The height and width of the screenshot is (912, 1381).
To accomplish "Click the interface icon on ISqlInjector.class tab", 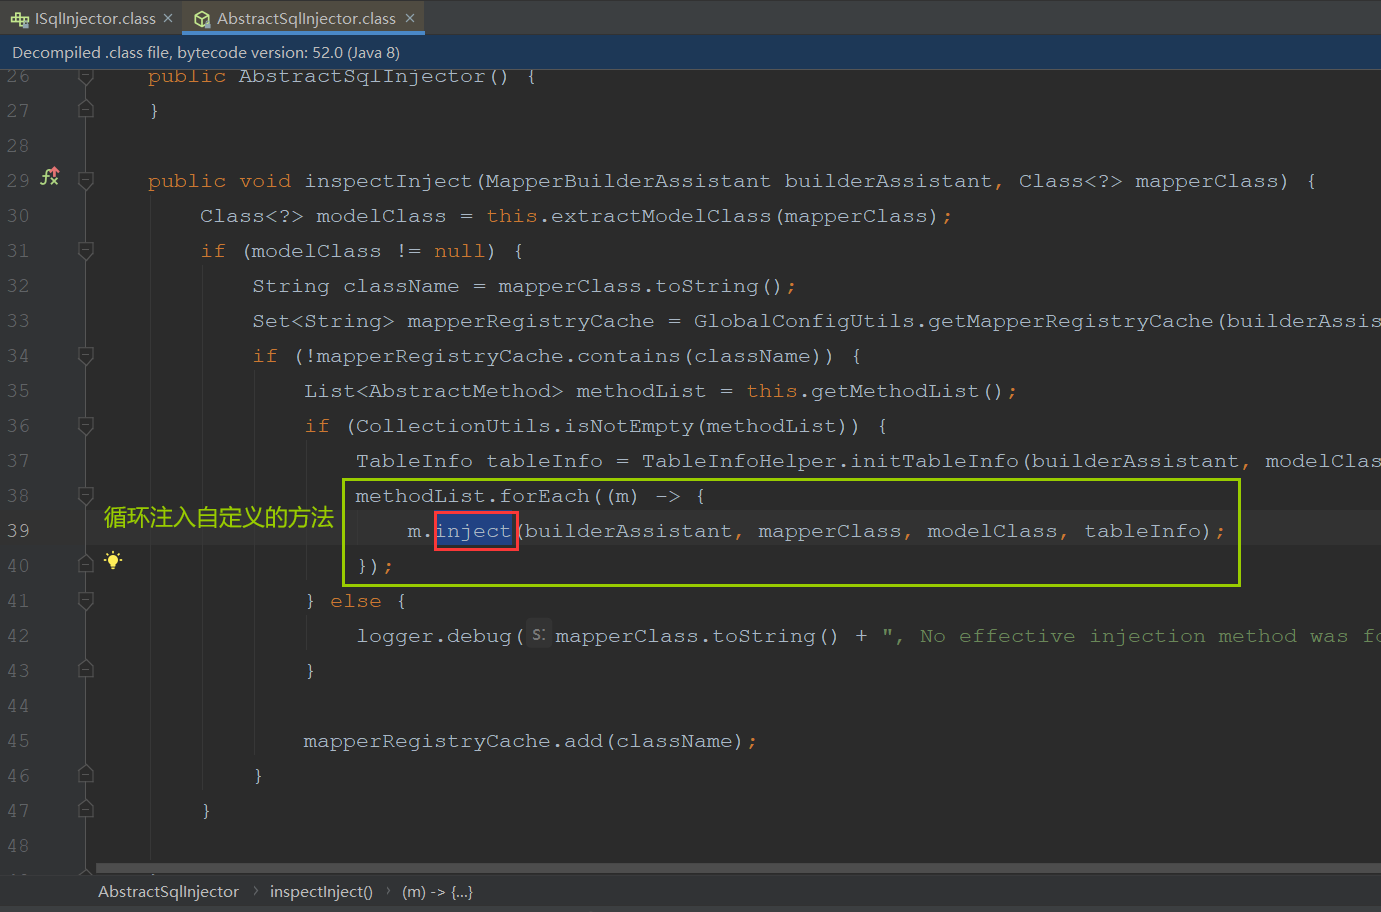I will (x=20, y=18).
